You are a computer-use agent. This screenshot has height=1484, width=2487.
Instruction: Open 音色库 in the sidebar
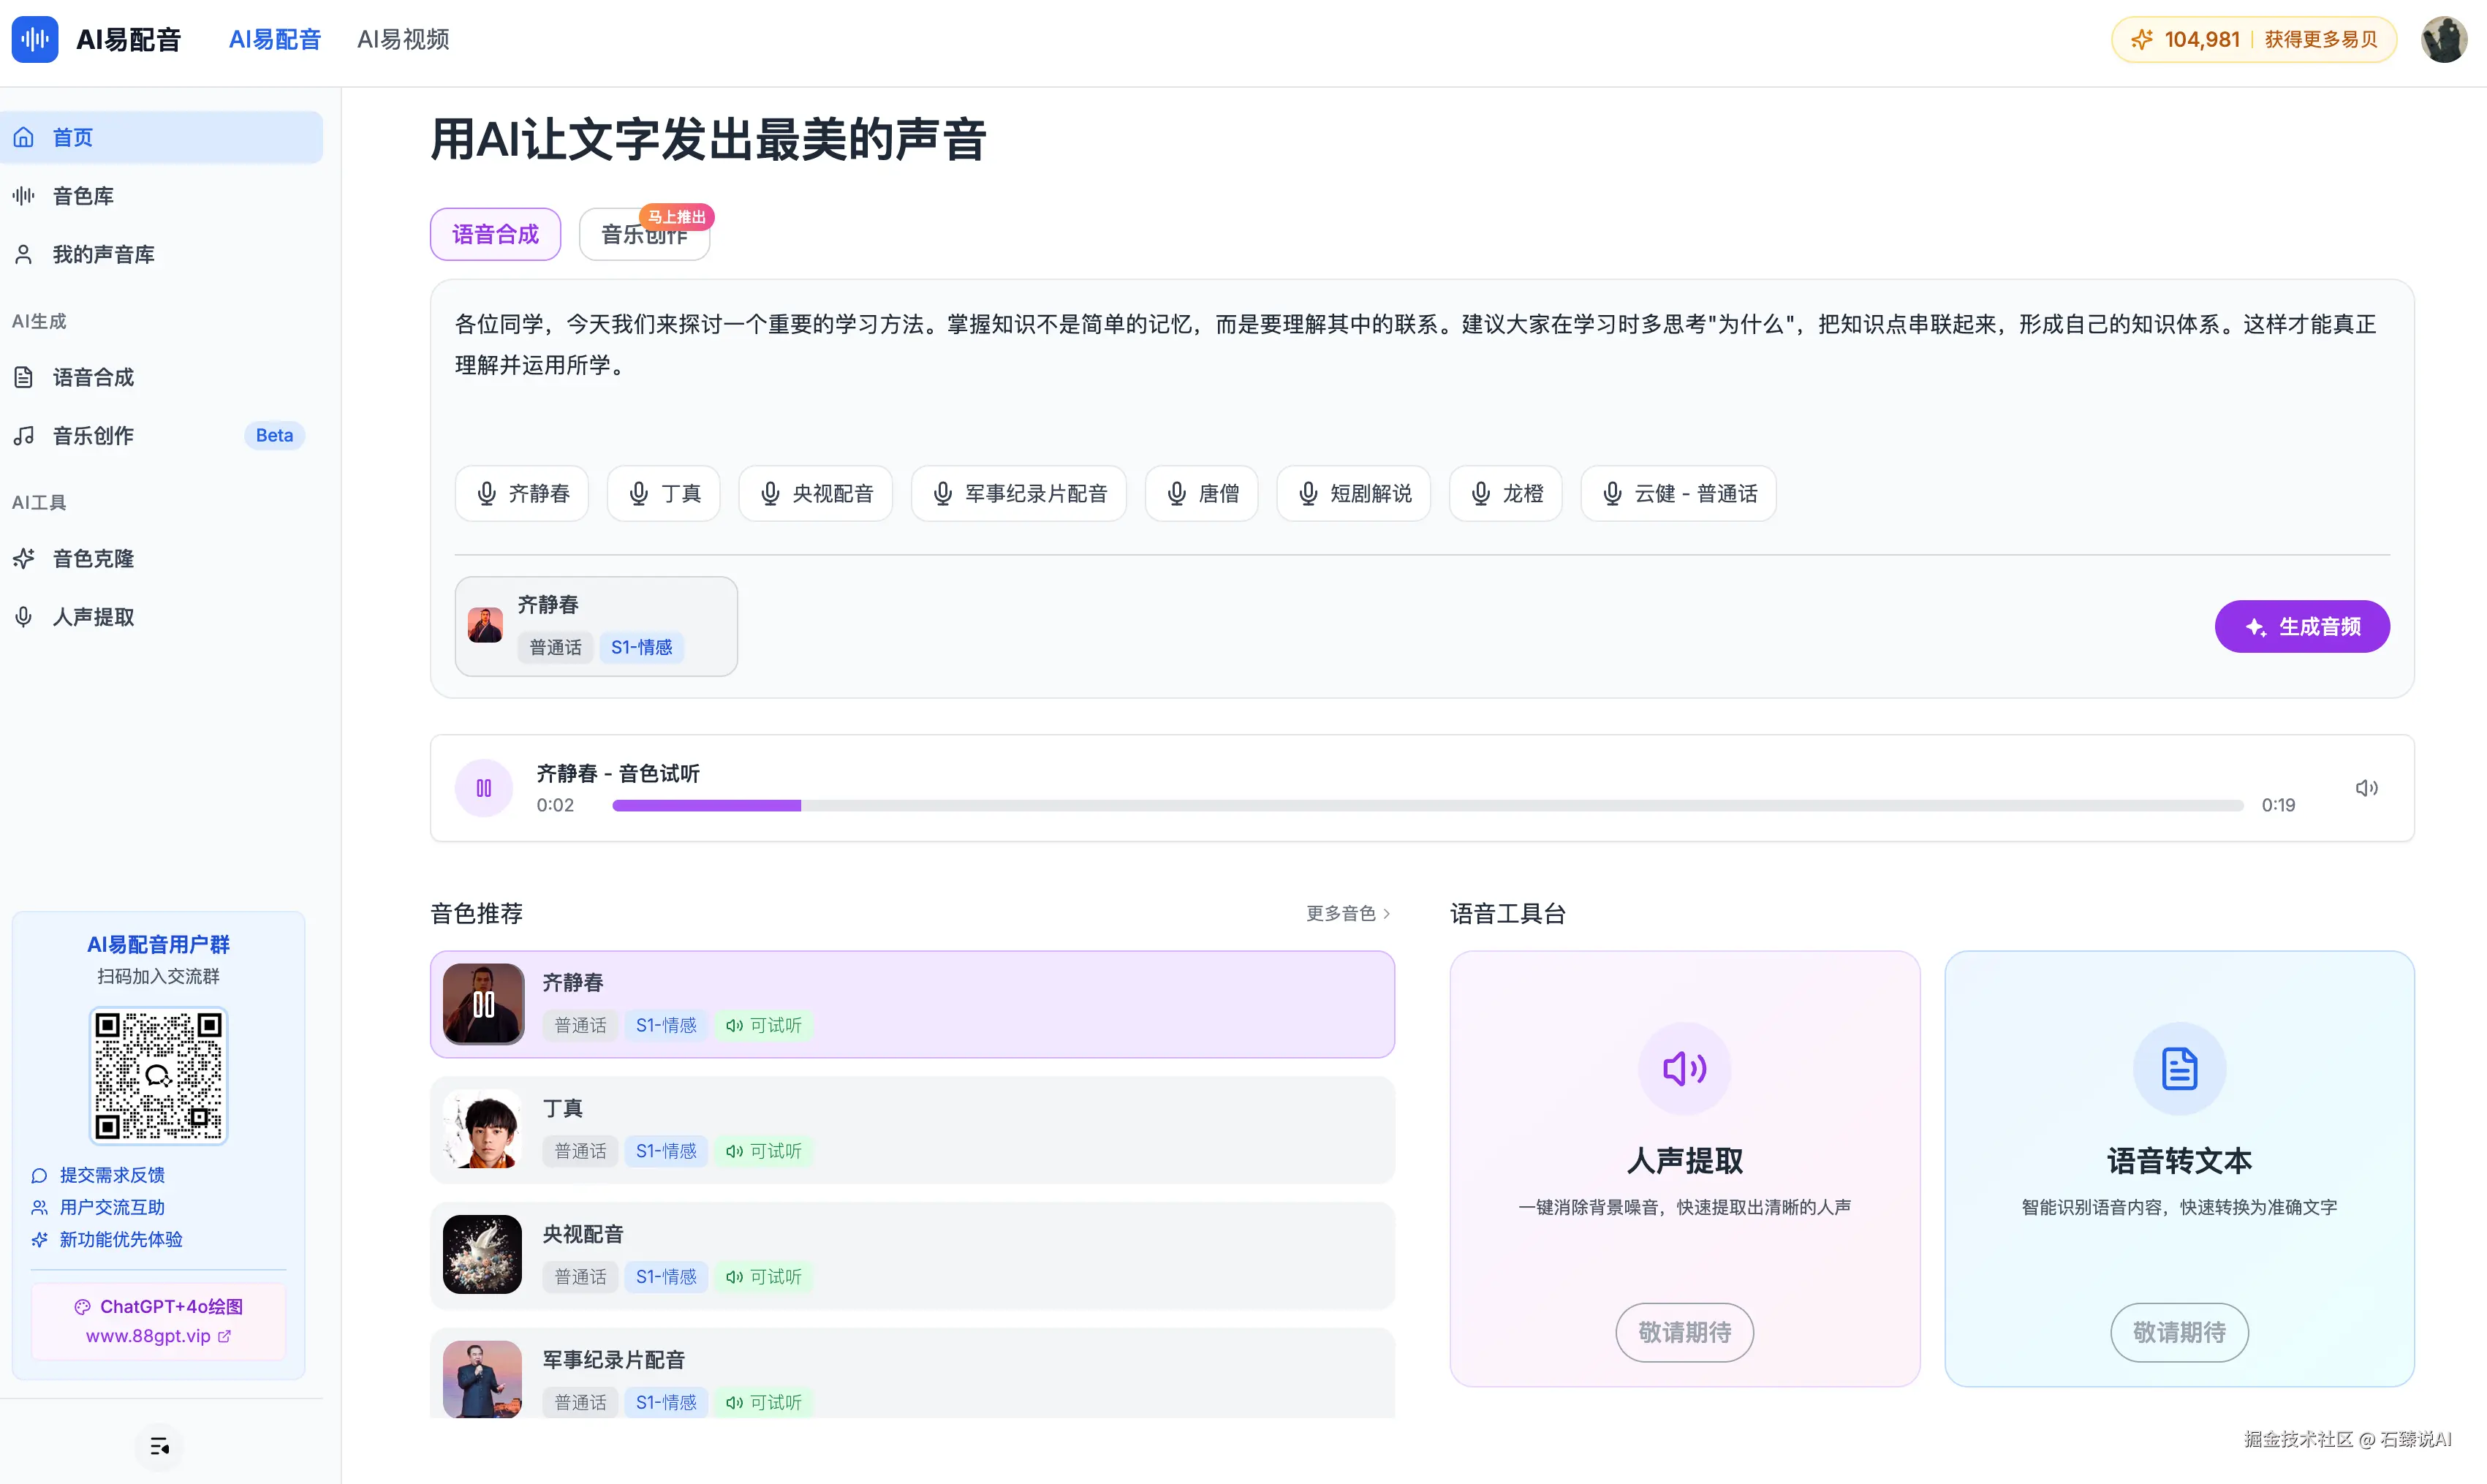[x=83, y=196]
